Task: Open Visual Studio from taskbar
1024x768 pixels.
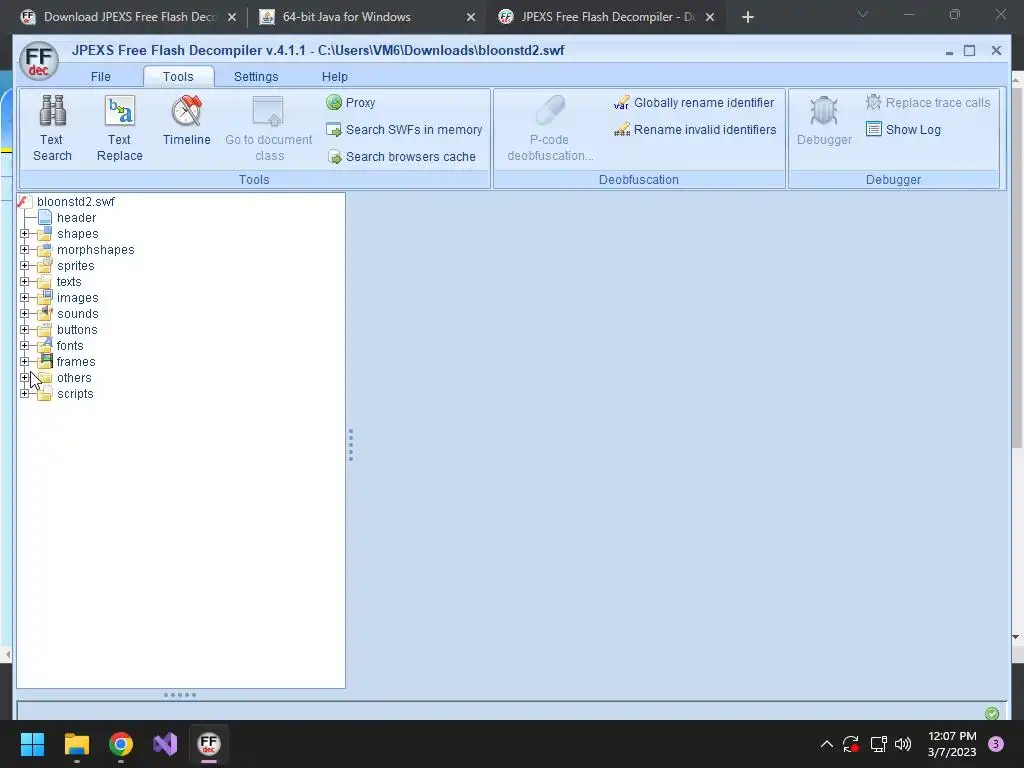Action: coord(165,744)
